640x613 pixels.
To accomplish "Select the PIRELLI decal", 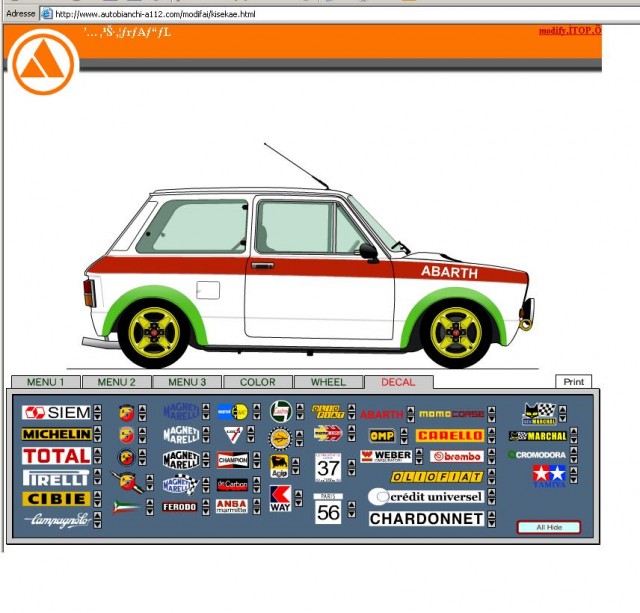I will pyautogui.click(x=56, y=478).
